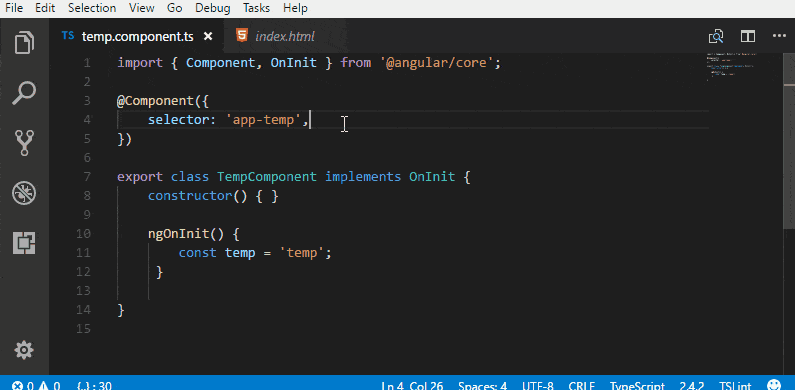This screenshot has height=390, width=795.
Task: Select language mode TypeScript
Action: [637, 386]
